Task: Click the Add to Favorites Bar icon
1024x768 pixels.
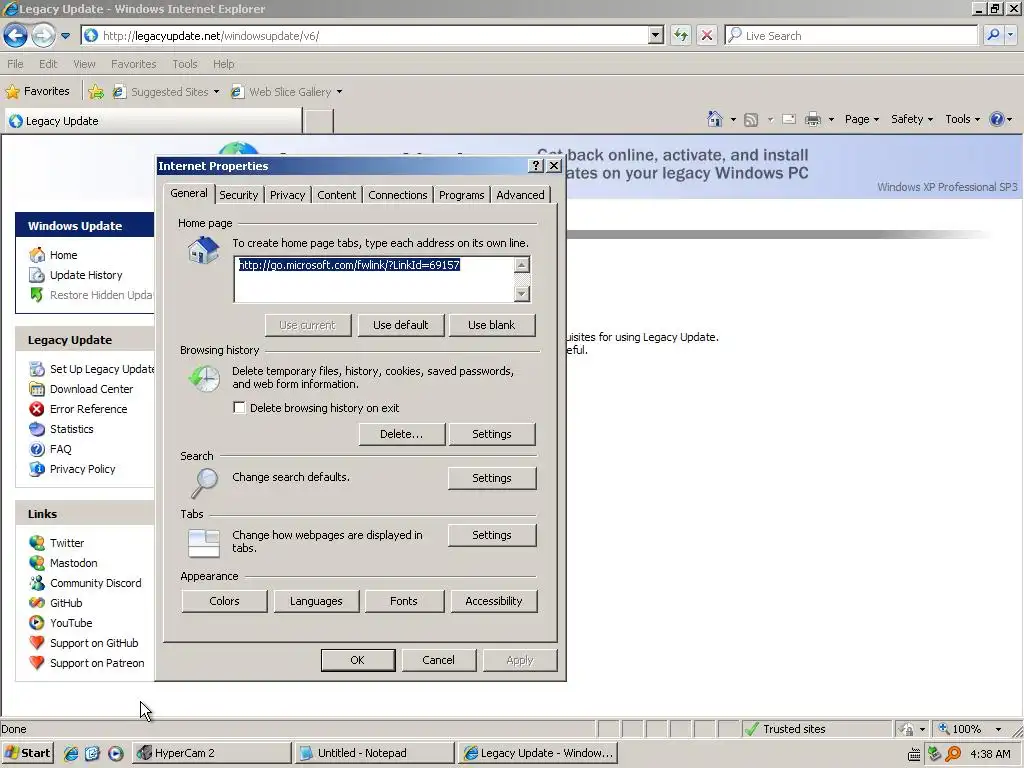Action: click(96, 92)
